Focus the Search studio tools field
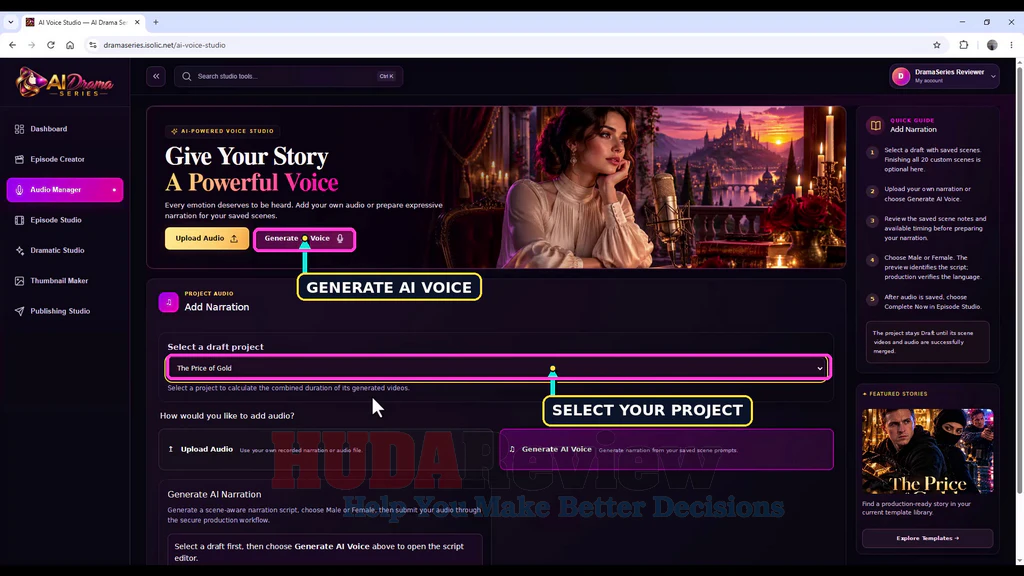Viewport: 1024px width, 576px height. 288,76
